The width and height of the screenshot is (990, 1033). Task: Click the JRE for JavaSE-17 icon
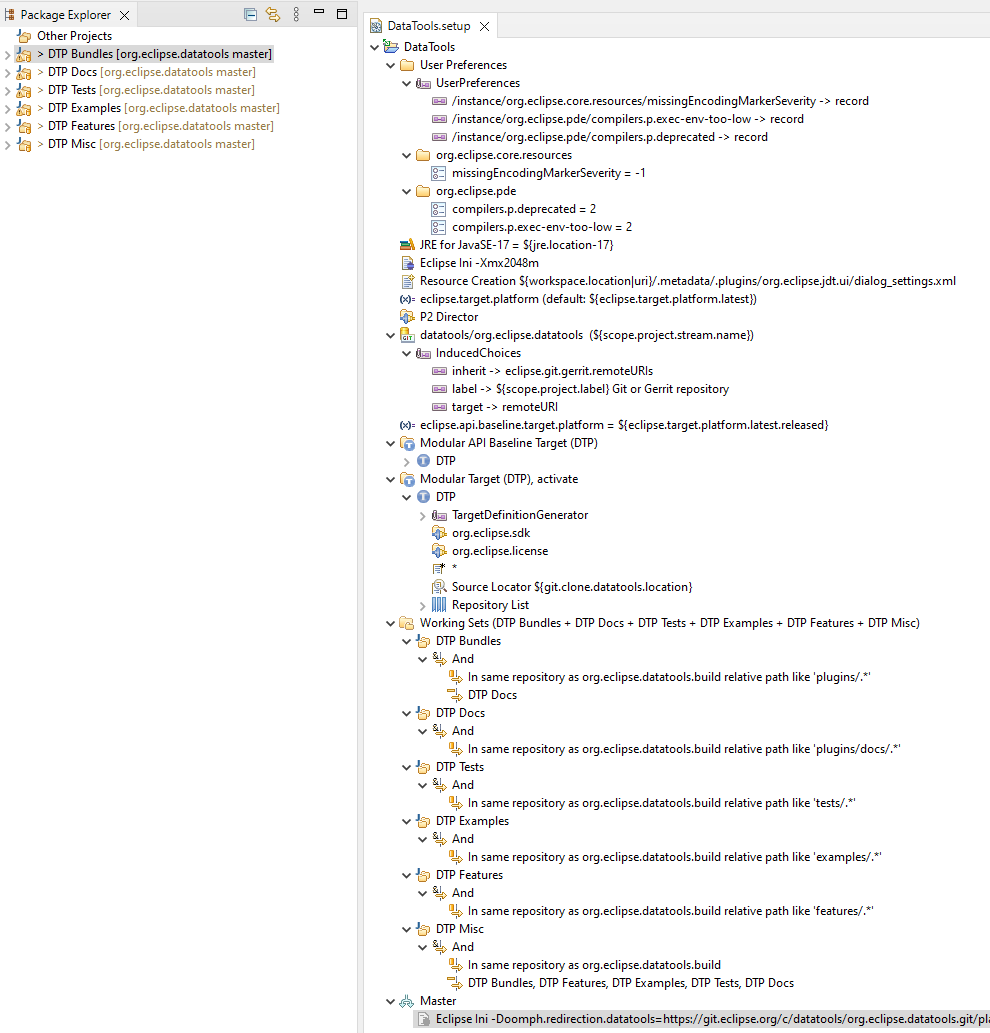[407, 245]
